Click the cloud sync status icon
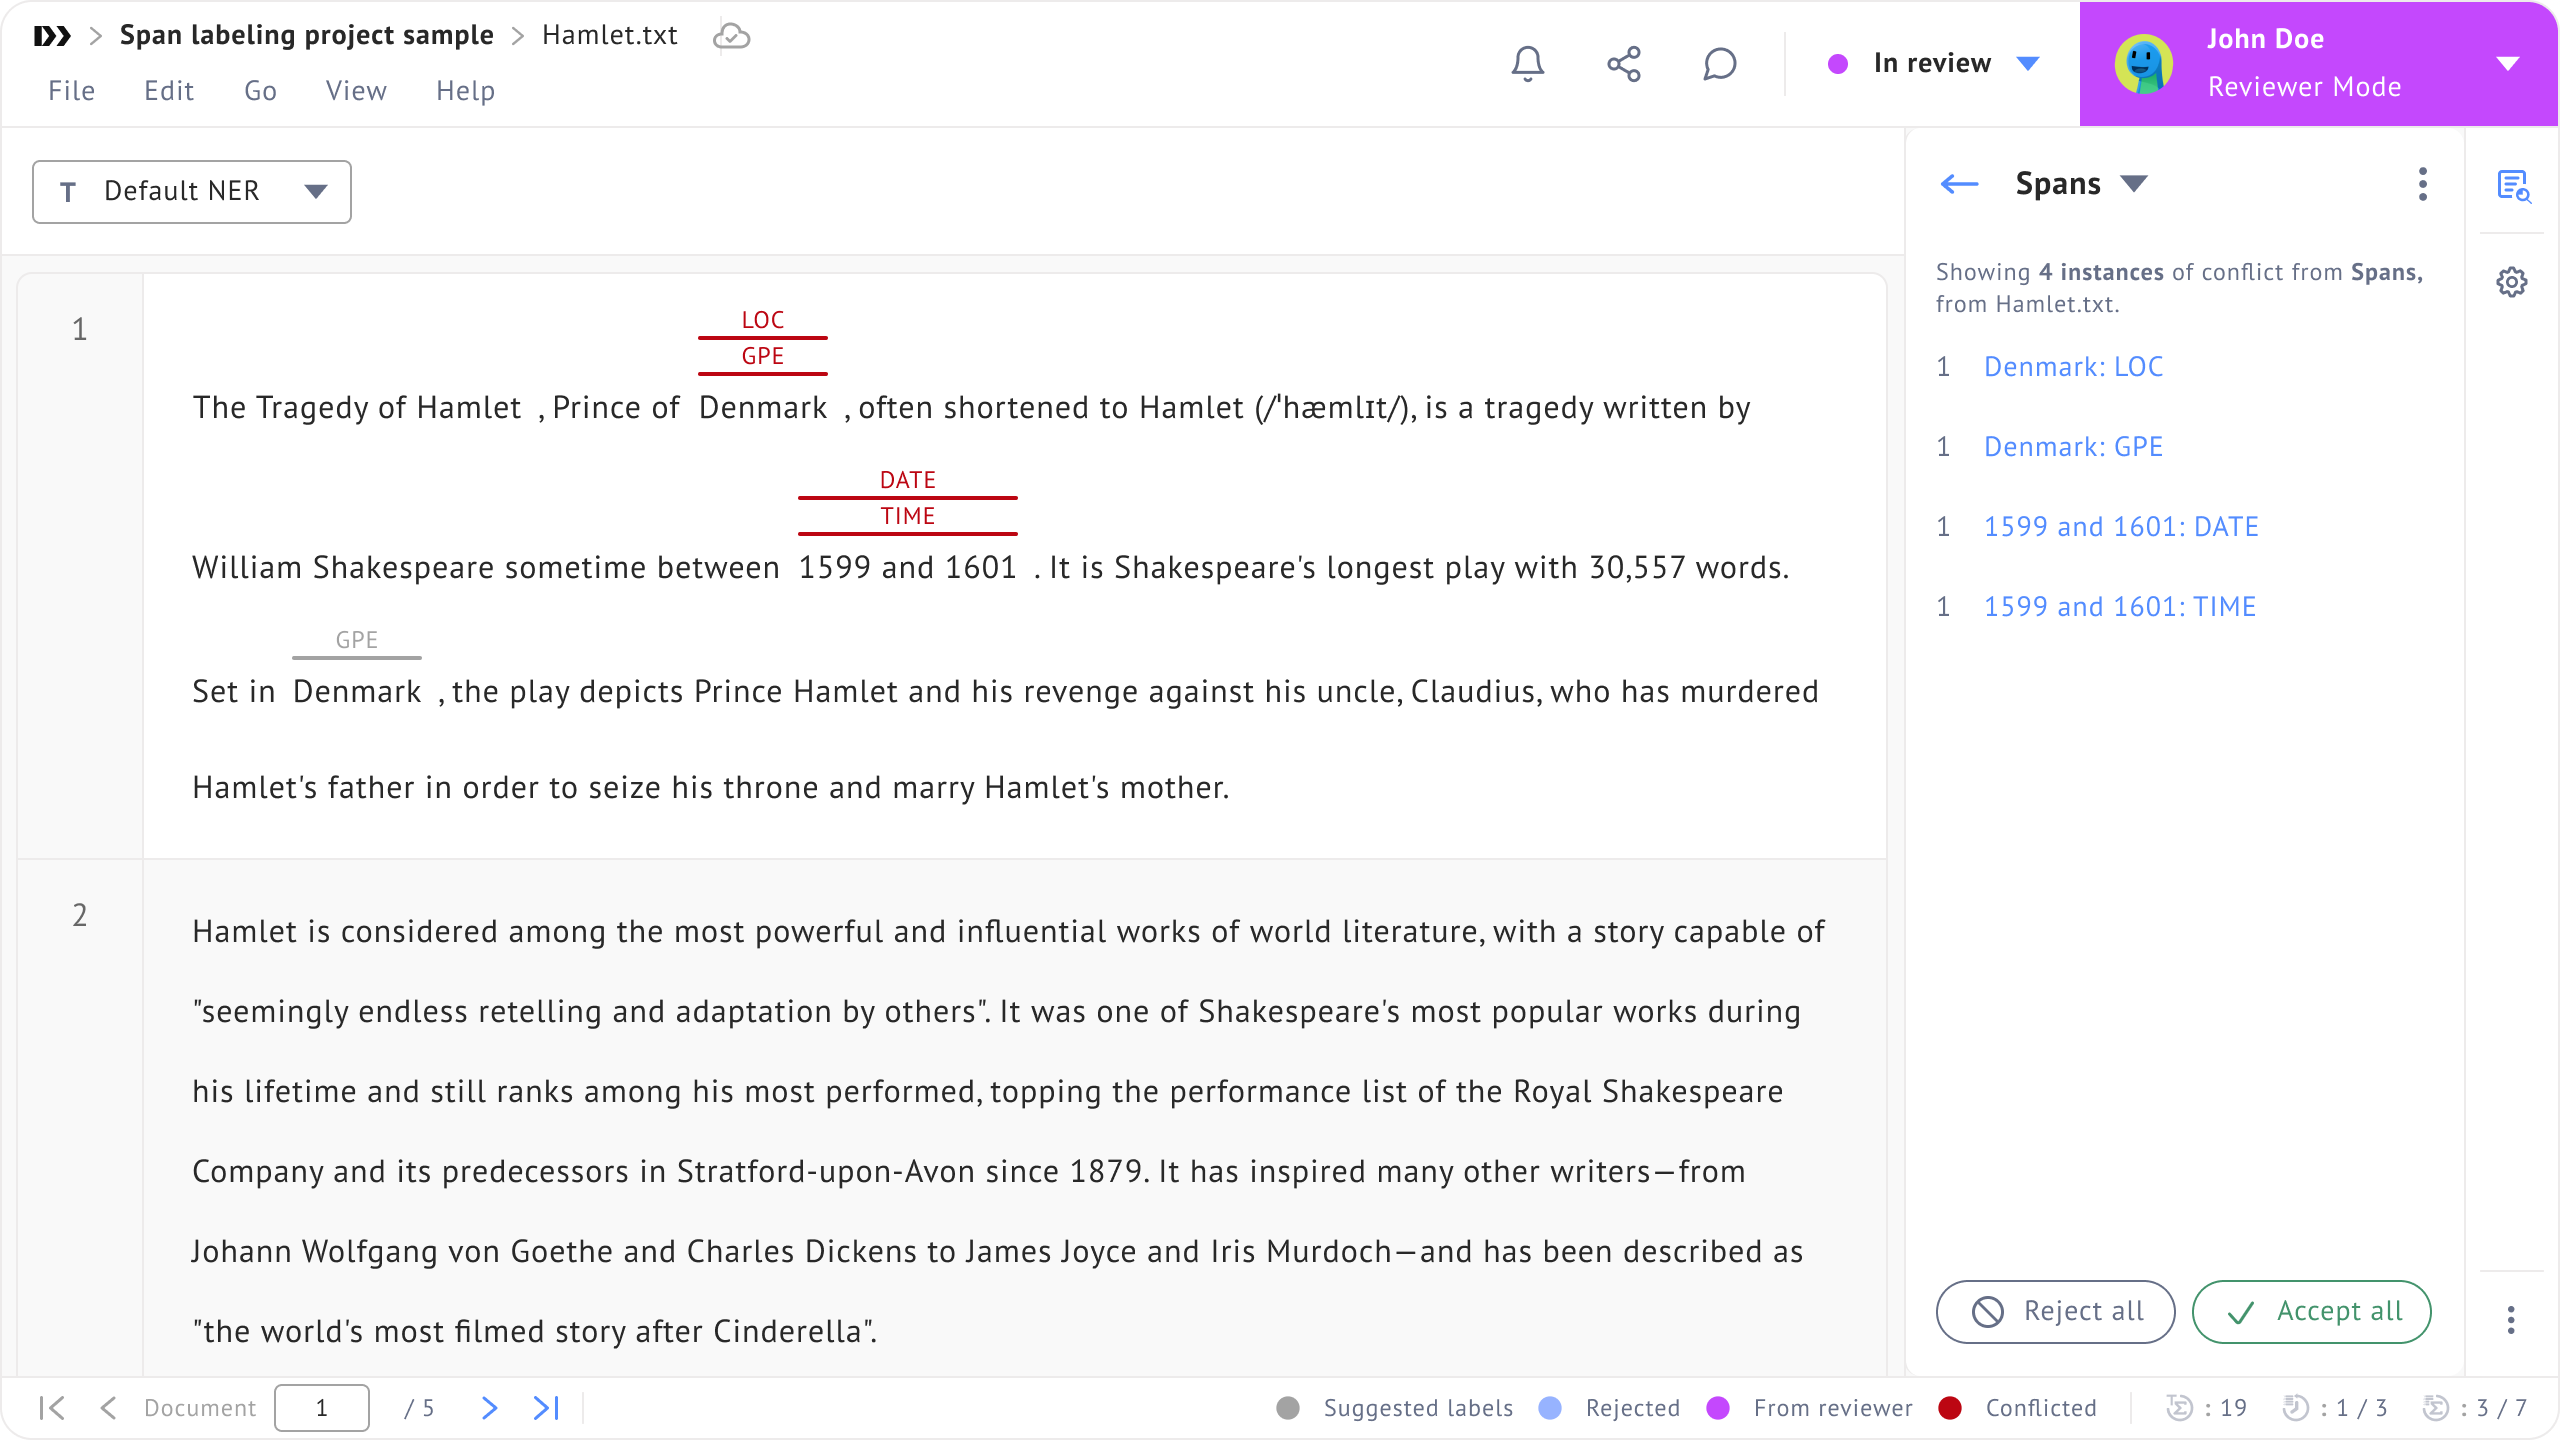Image resolution: width=2560 pixels, height=1440 pixels. pos(731,36)
